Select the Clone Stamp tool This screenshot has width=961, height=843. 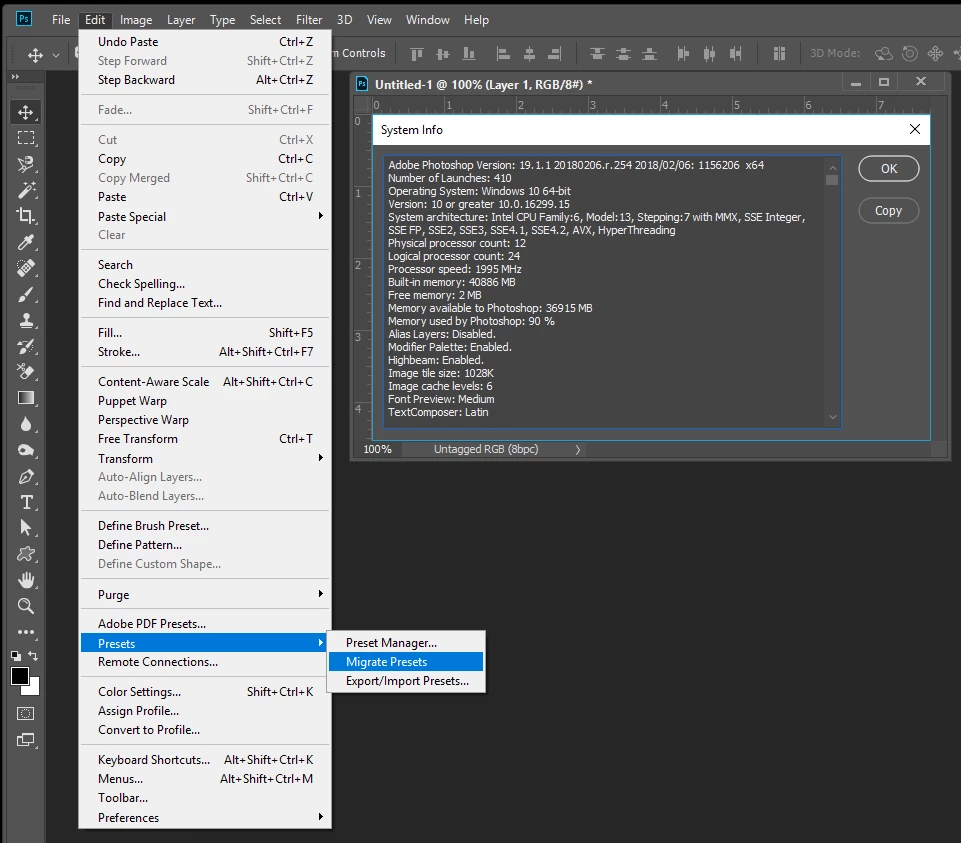[26, 320]
